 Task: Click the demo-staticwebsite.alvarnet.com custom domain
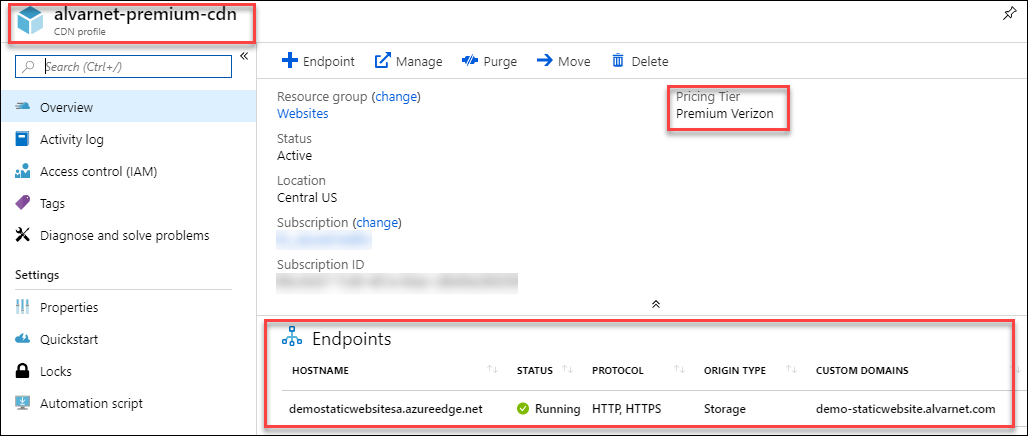(x=905, y=408)
